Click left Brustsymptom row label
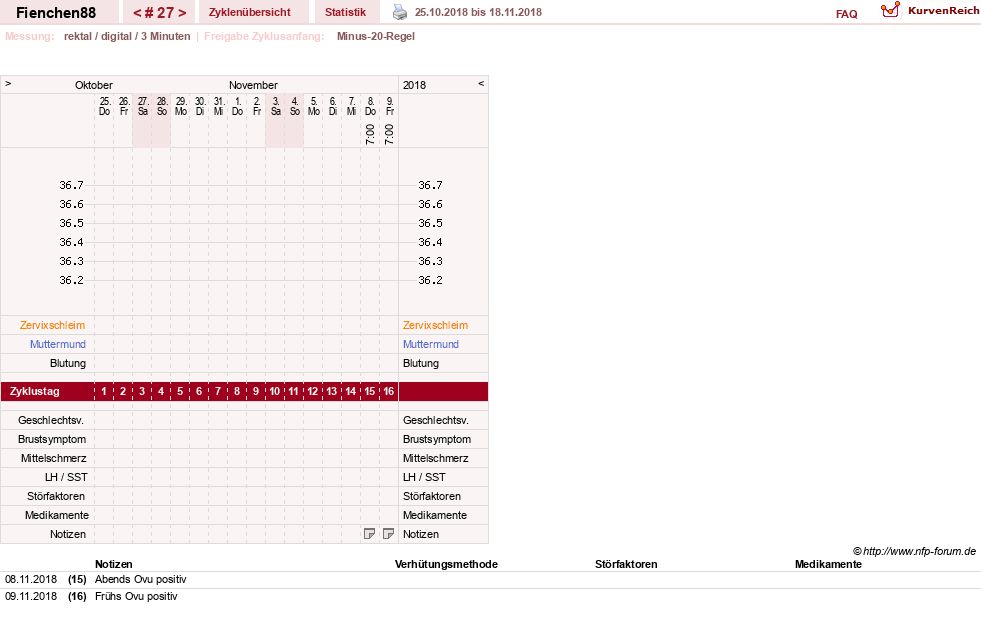981x623 pixels. coord(52,439)
